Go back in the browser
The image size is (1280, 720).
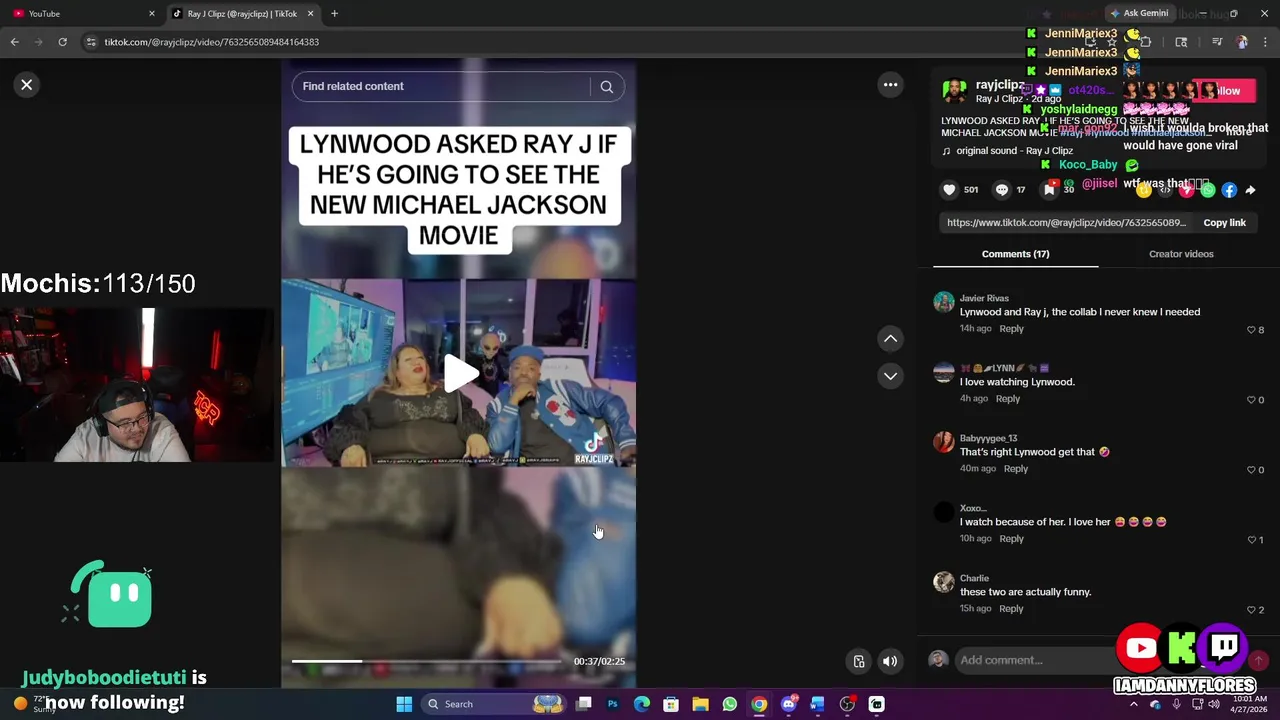[x=14, y=42]
